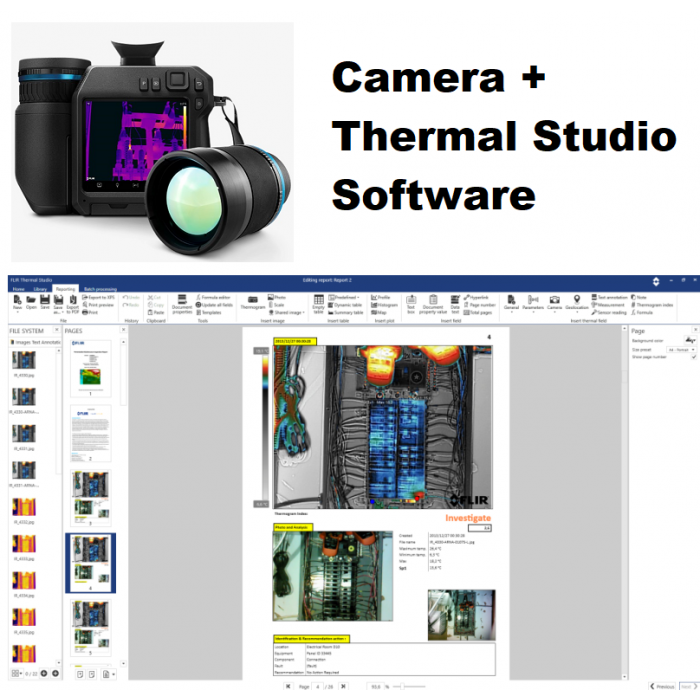Image resolution: width=700 pixels, height=700 pixels.
Task: Click the Investigate label on the page
Action: point(468,518)
